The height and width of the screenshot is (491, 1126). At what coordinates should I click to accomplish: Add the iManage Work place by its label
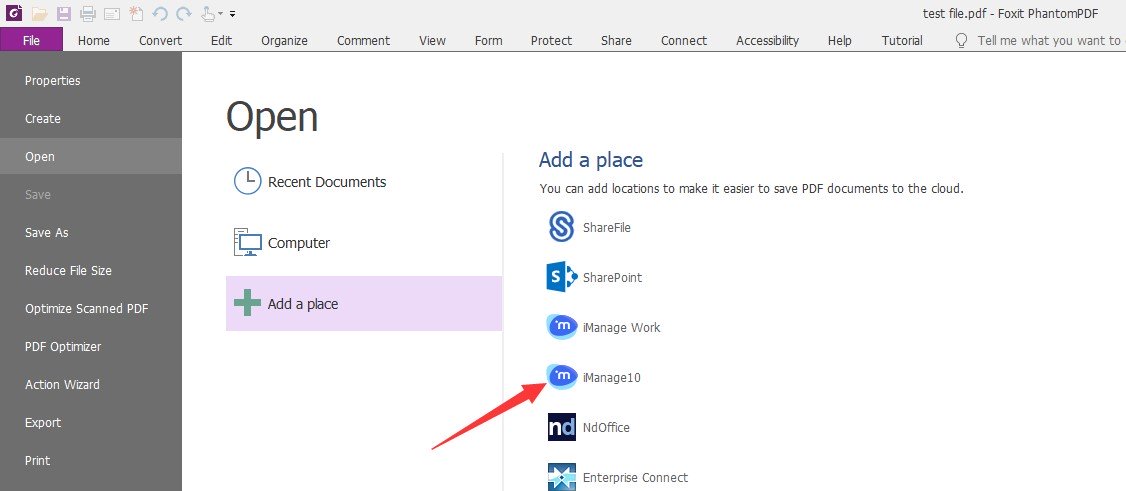(x=621, y=327)
